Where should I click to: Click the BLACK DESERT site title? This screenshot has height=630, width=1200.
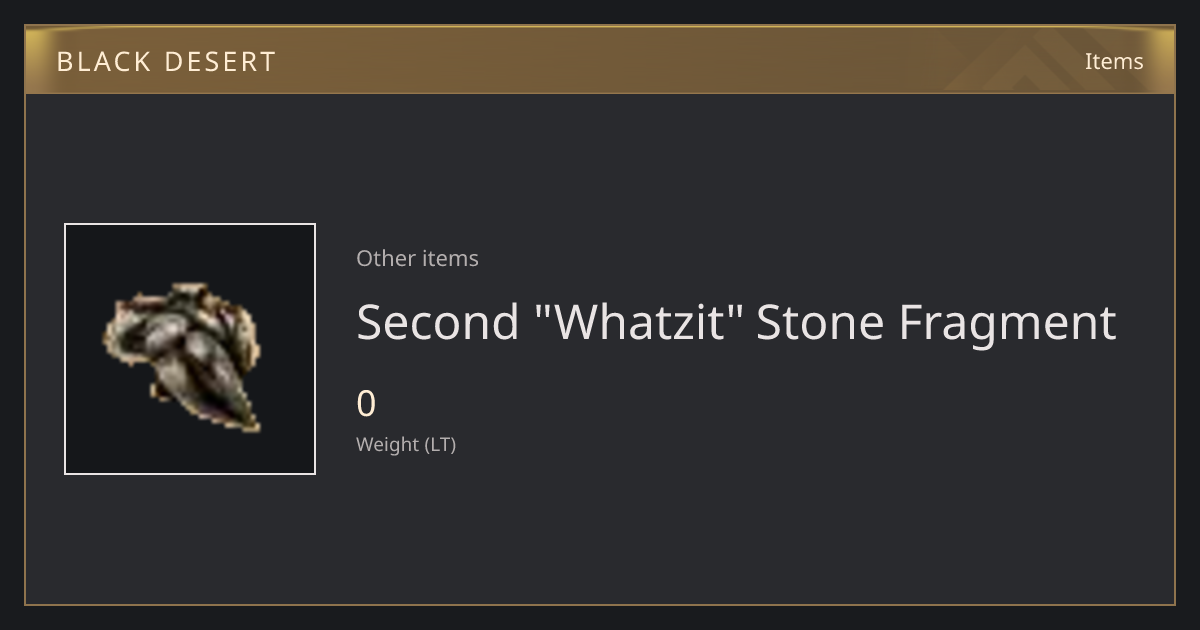click(166, 62)
